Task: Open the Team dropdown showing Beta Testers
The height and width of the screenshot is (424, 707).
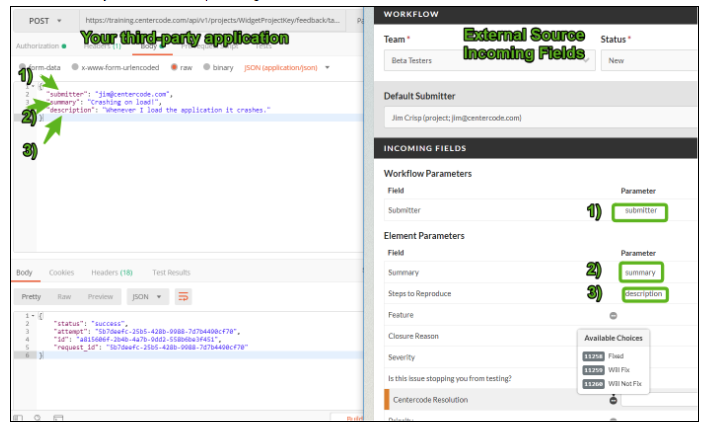Action: click(x=489, y=60)
